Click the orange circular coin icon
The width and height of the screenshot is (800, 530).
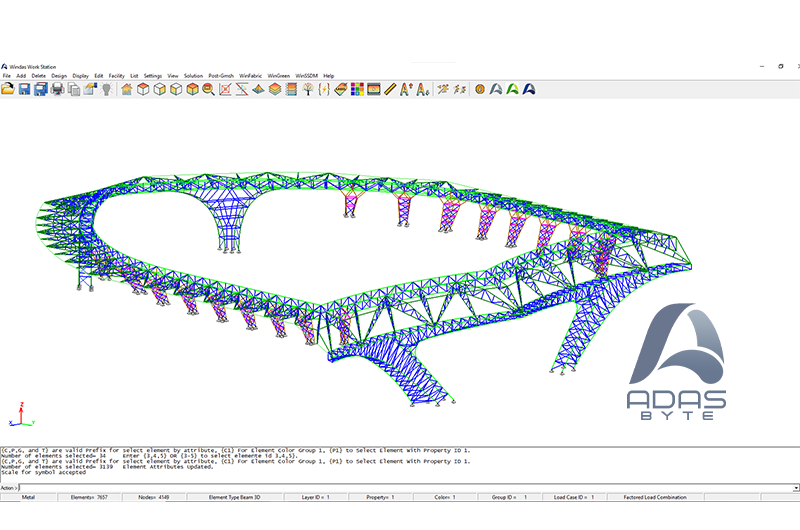tap(480, 89)
